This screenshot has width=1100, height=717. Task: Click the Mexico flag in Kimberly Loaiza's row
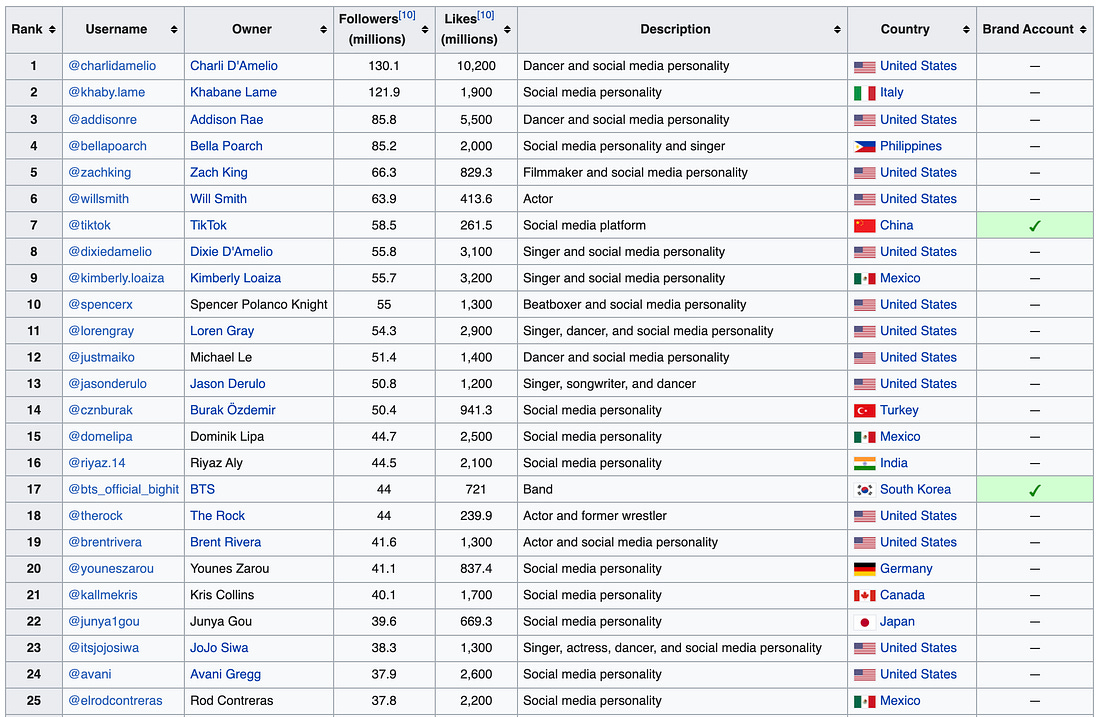pos(864,279)
